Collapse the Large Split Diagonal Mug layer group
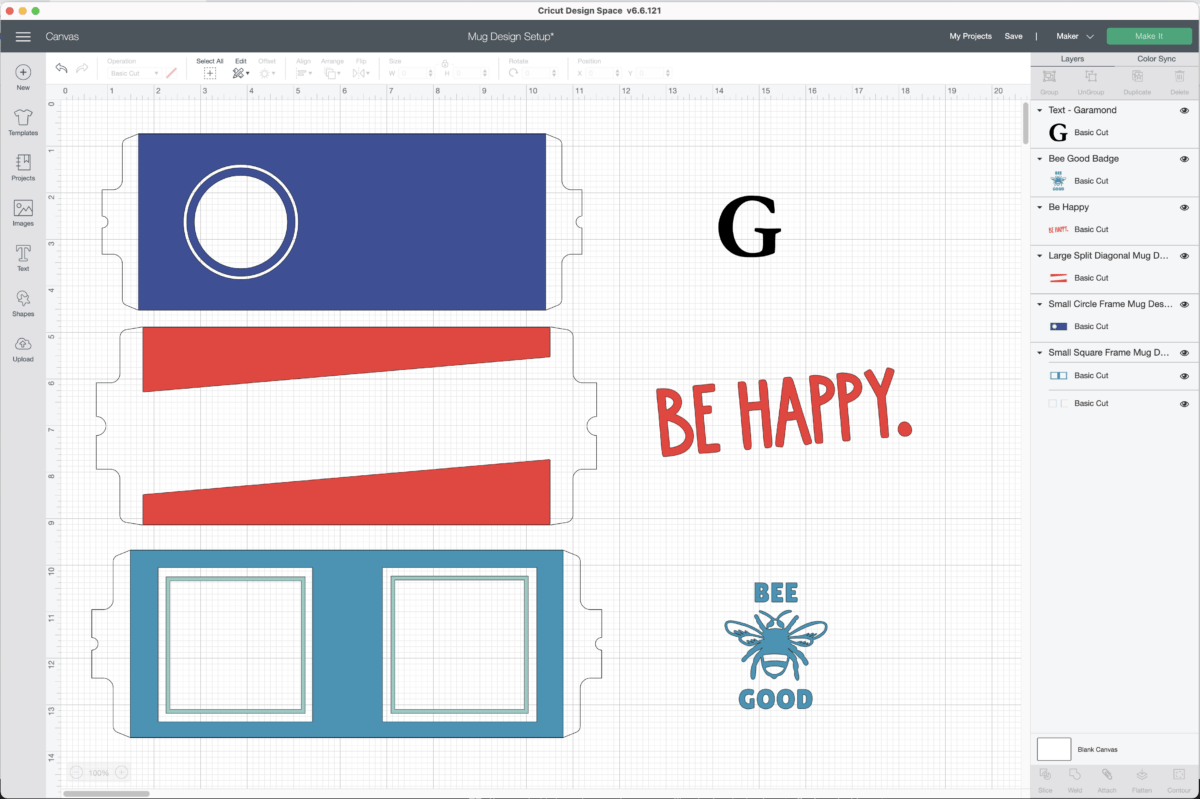This screenshot has width=1200, height=799. click(x=1040, y=256)
